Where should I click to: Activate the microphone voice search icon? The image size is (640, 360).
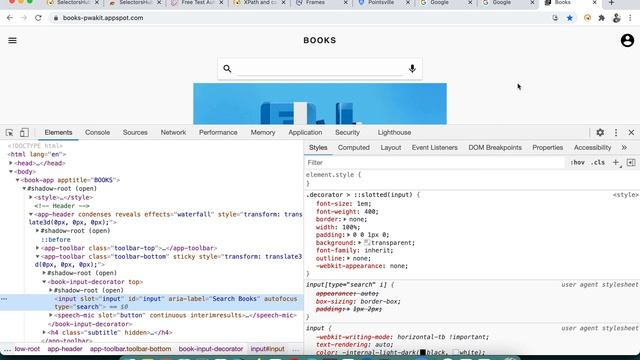coord(412,69)
